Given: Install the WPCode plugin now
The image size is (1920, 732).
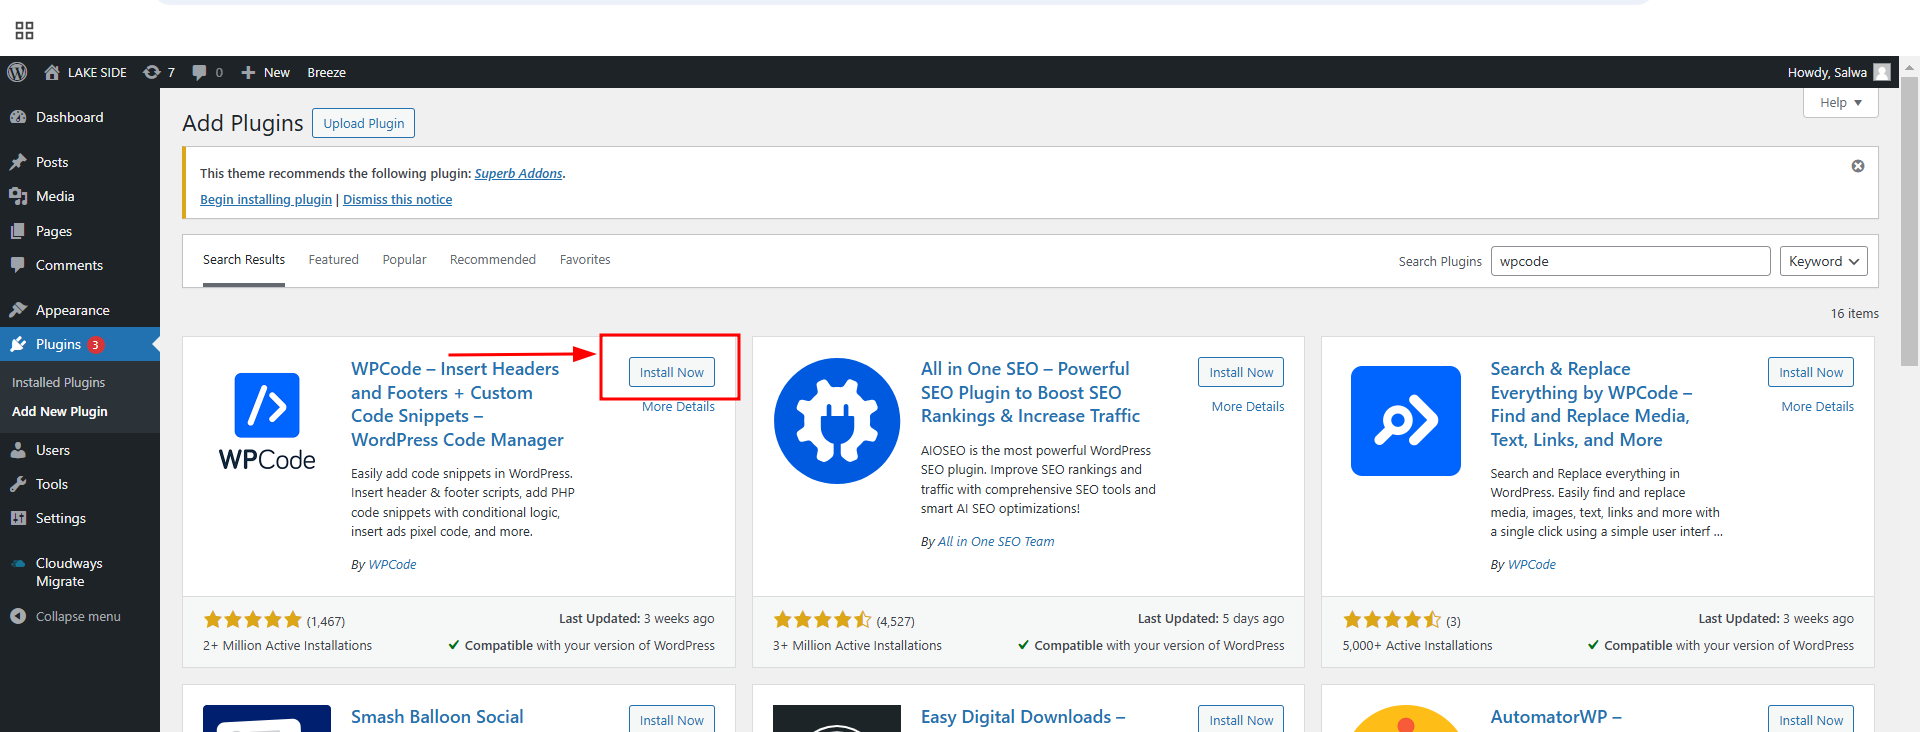Looking at the screenshot, I should pos(672,372).
